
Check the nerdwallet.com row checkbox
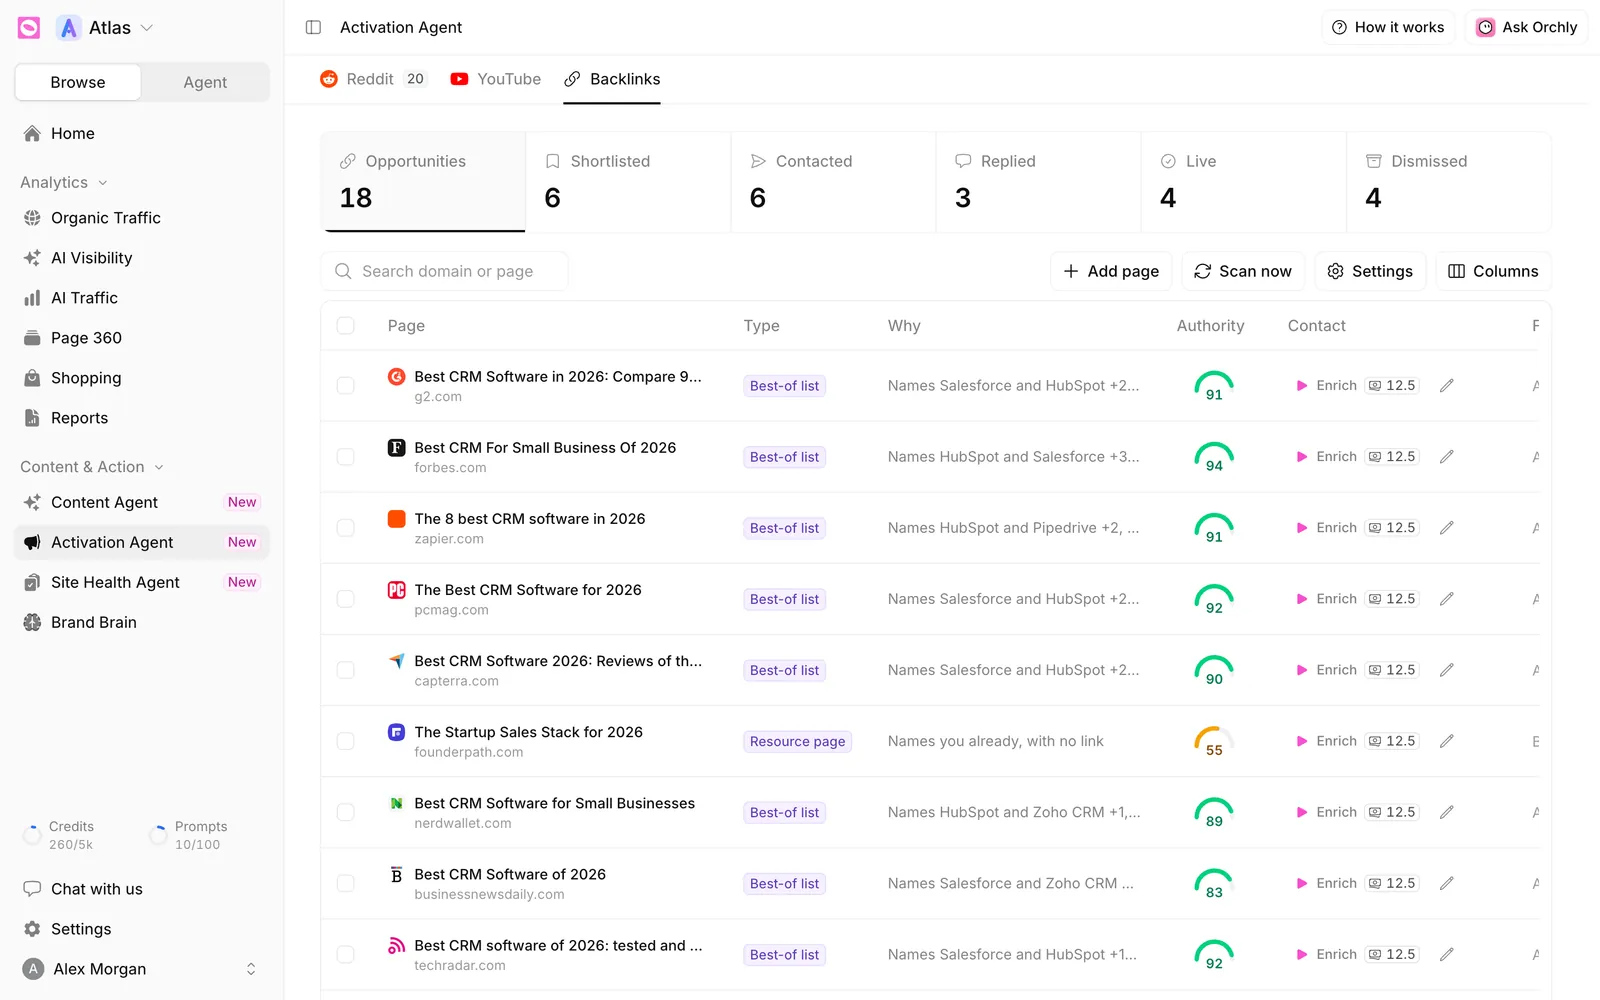[346, 812]
